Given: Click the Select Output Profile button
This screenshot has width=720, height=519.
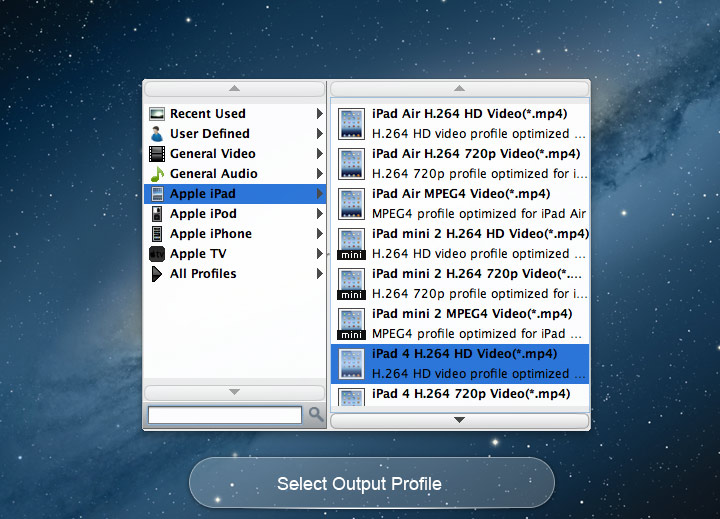Looking at the screenshot, I should coord(371,483).
